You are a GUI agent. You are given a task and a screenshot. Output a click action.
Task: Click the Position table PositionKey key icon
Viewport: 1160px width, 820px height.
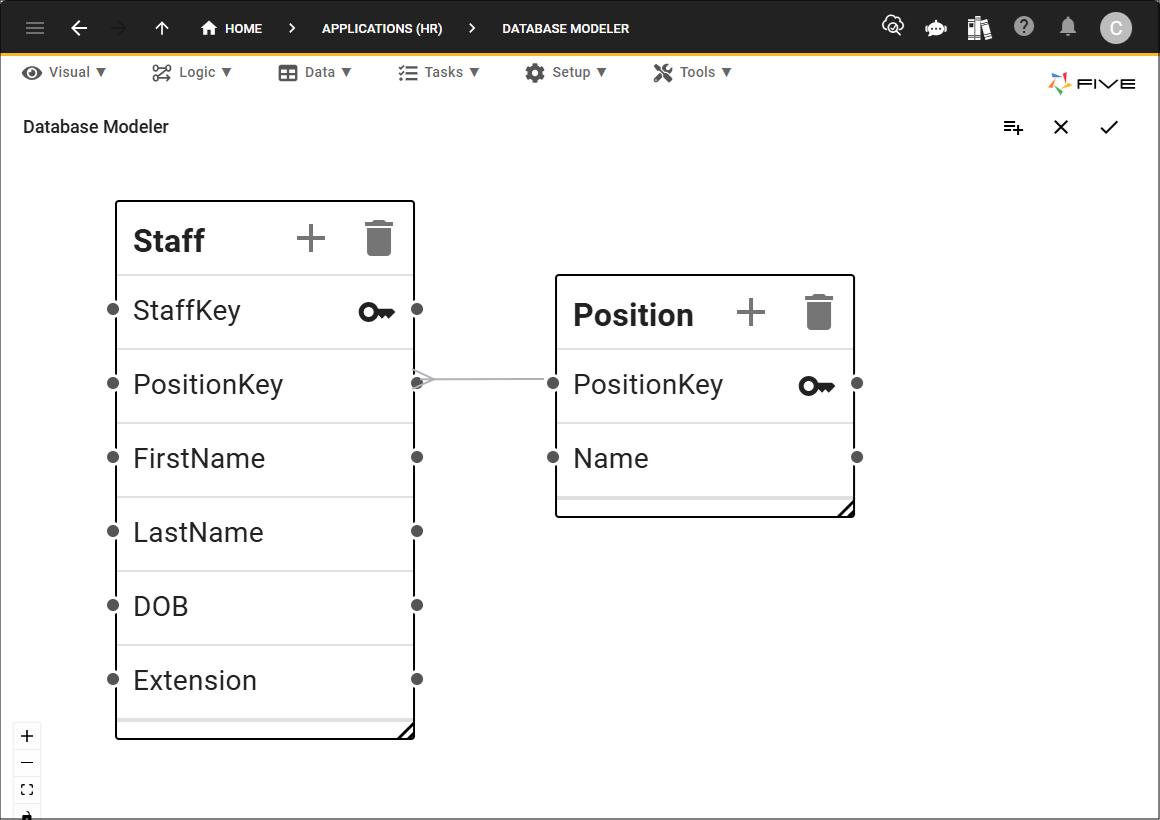tap(817, 386)
